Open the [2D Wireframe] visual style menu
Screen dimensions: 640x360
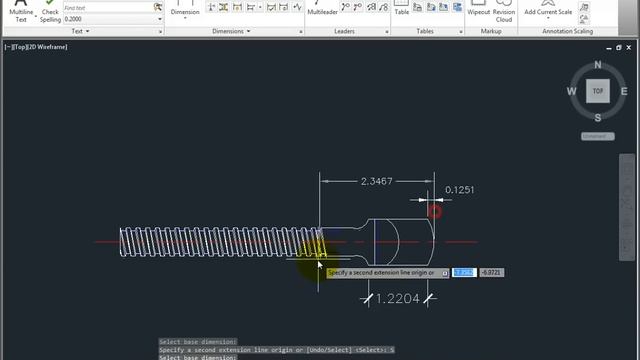tap(47, 47)
